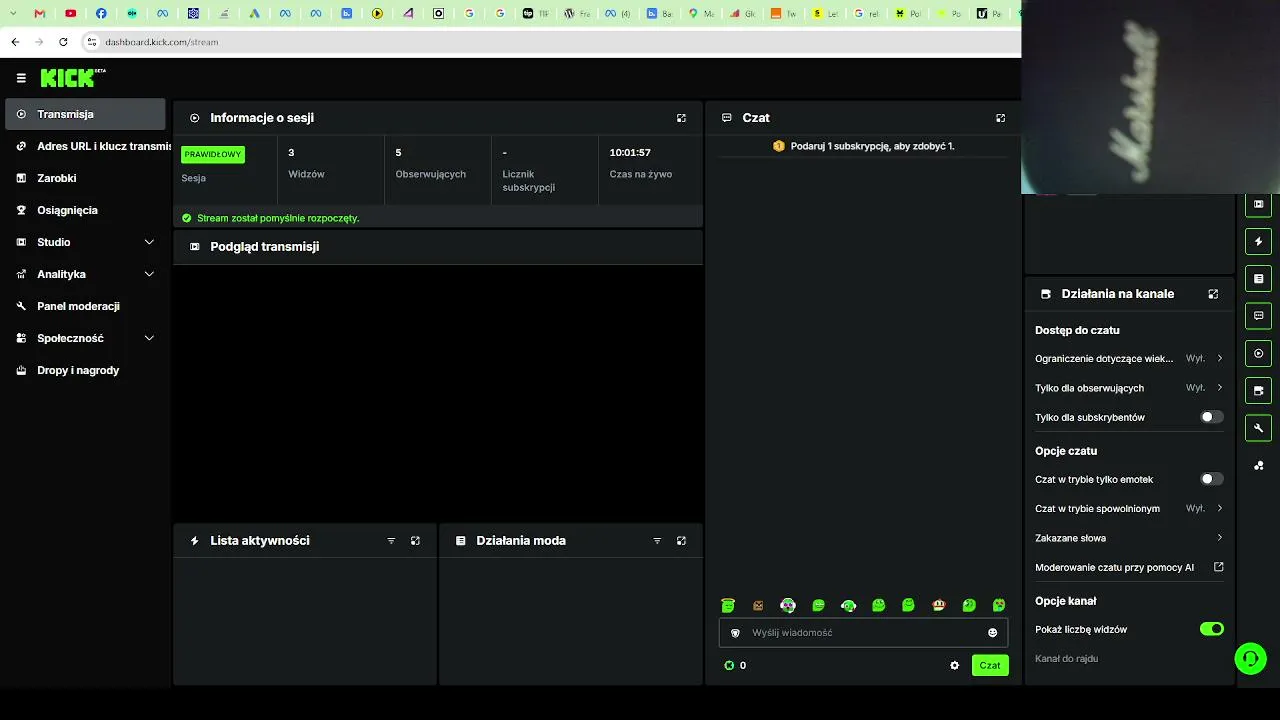
Task: Switch to the YouTube browser tab
Action: click(x=70, y=14)
